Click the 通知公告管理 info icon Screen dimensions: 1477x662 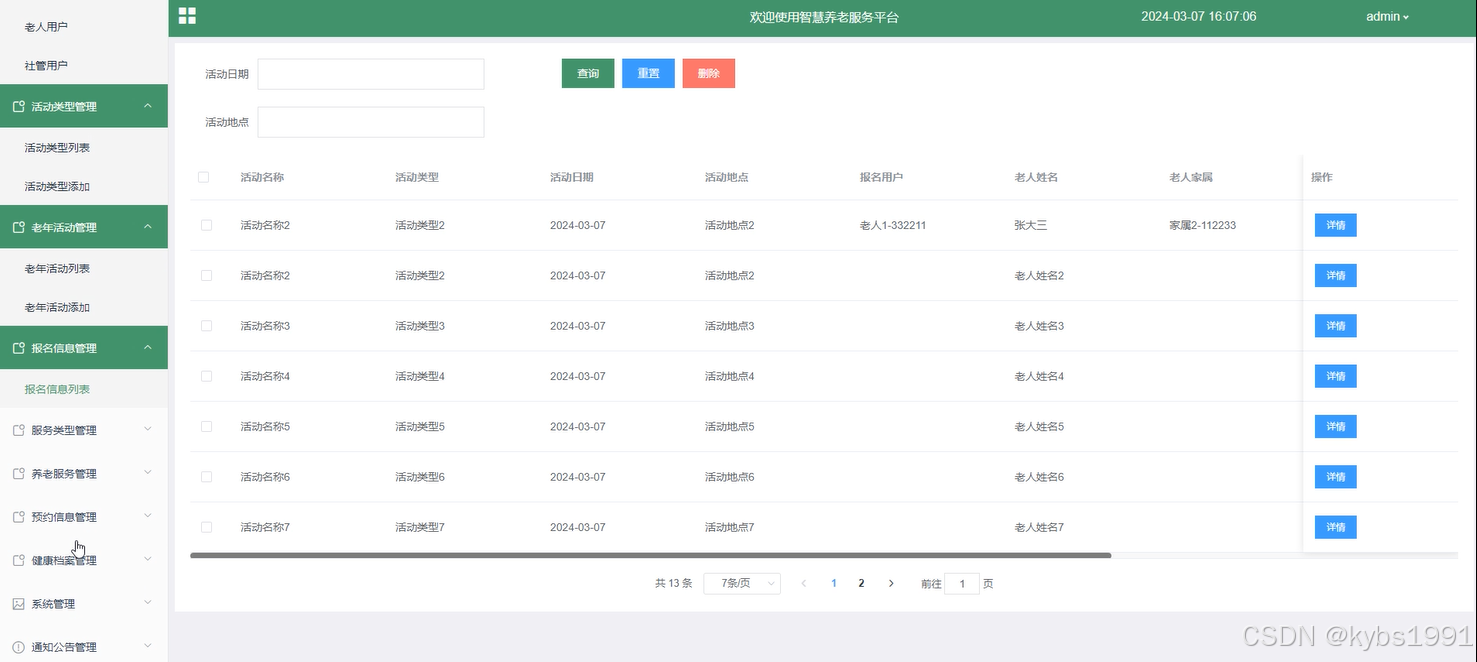18,647
